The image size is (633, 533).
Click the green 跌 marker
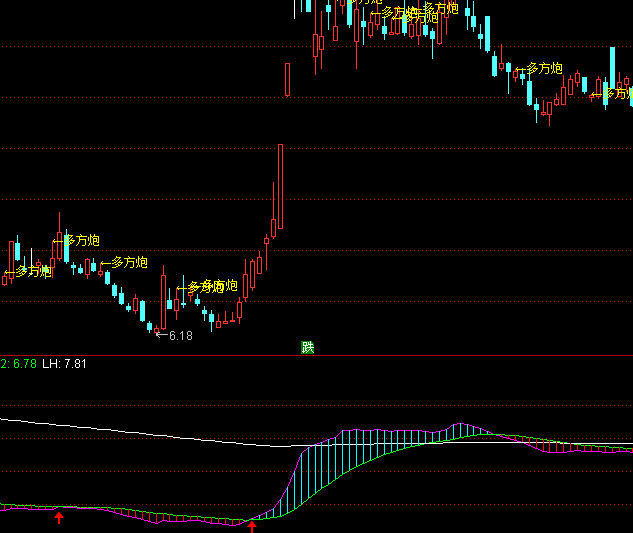[x=308, y=348]
